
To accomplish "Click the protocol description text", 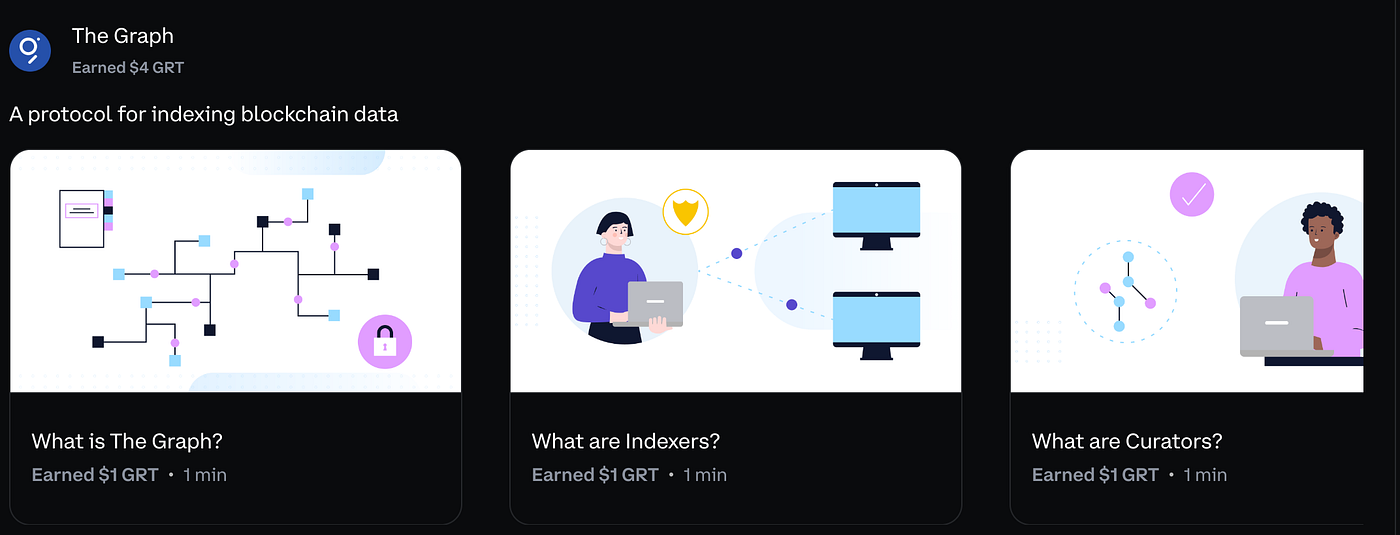I will coord(204,114).
